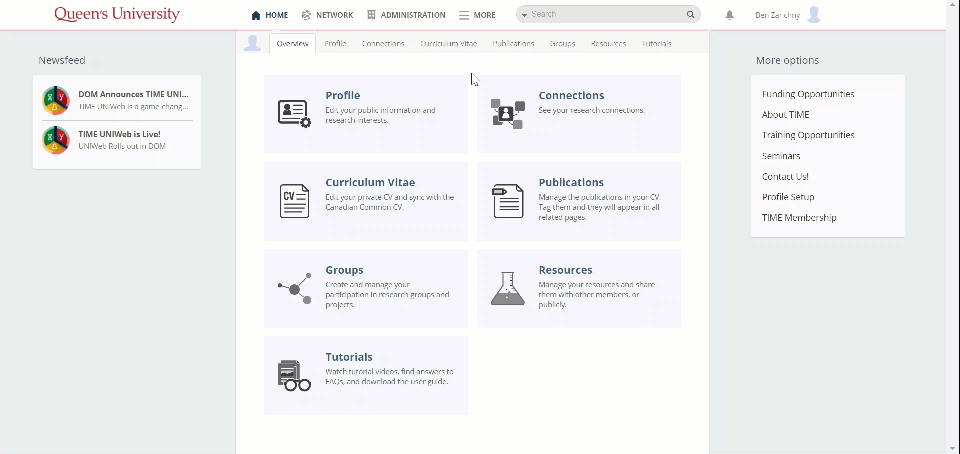This screenshot has height=454, width=960.
Task: Open notifications bell icon
Action: [729, 15]
